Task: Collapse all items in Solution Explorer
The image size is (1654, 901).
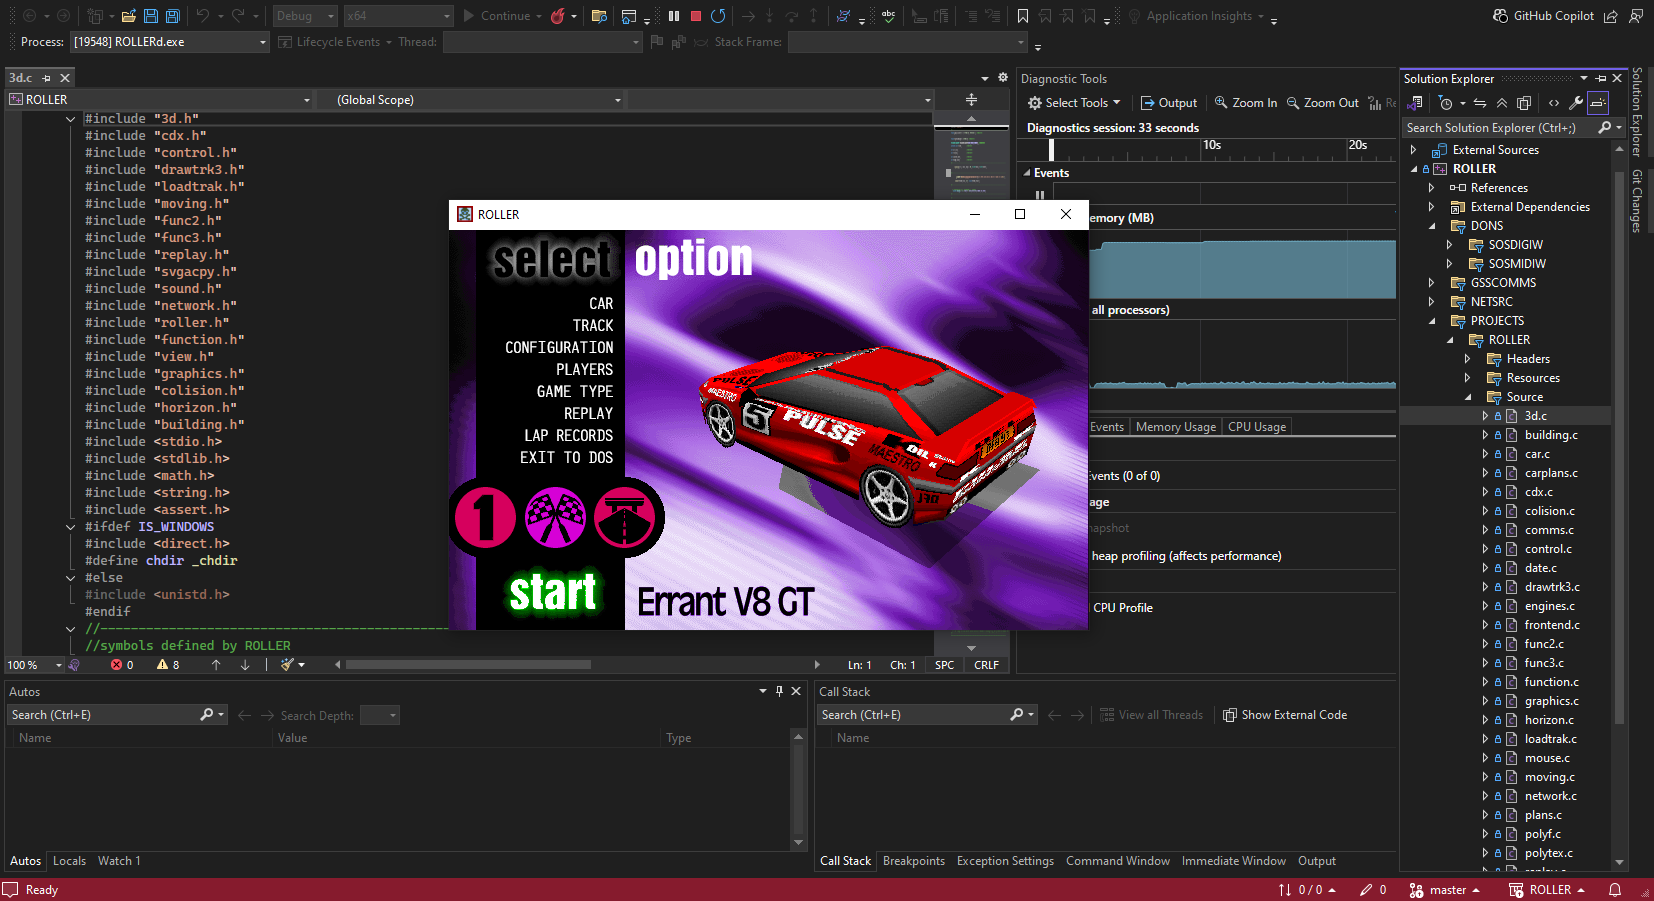Action: click(1502, 103)
